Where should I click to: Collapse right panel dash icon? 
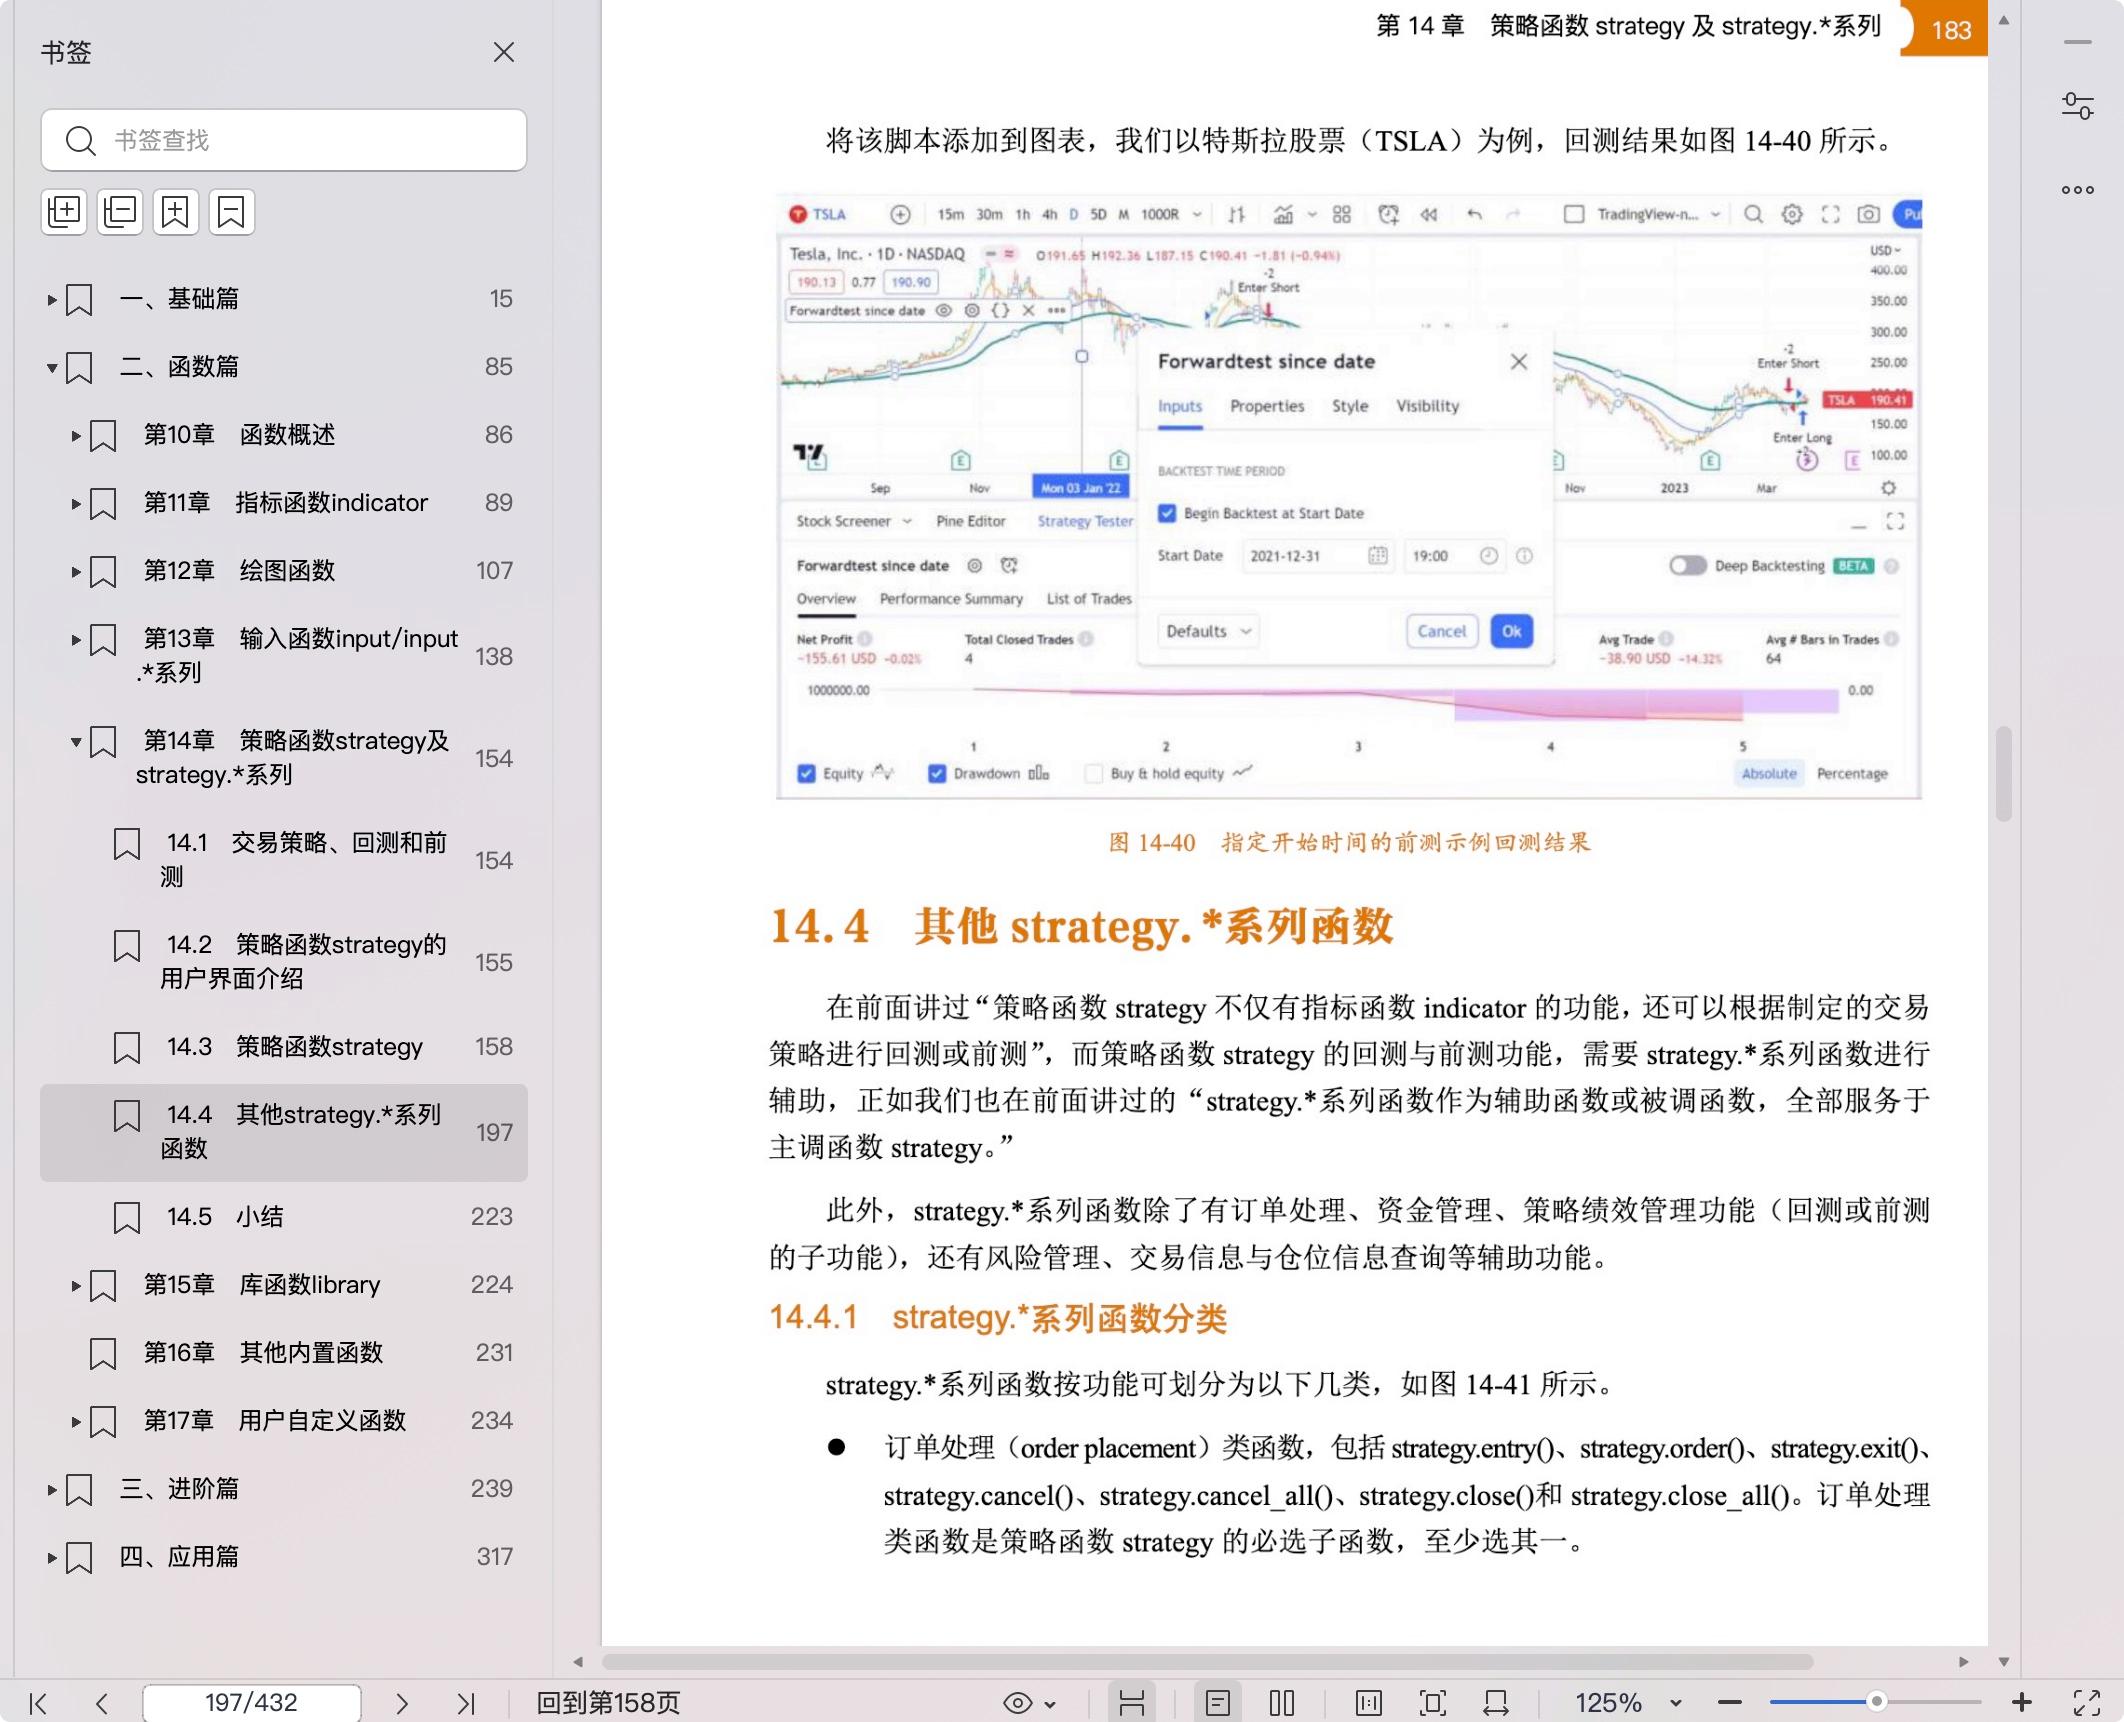(2078, 43)
